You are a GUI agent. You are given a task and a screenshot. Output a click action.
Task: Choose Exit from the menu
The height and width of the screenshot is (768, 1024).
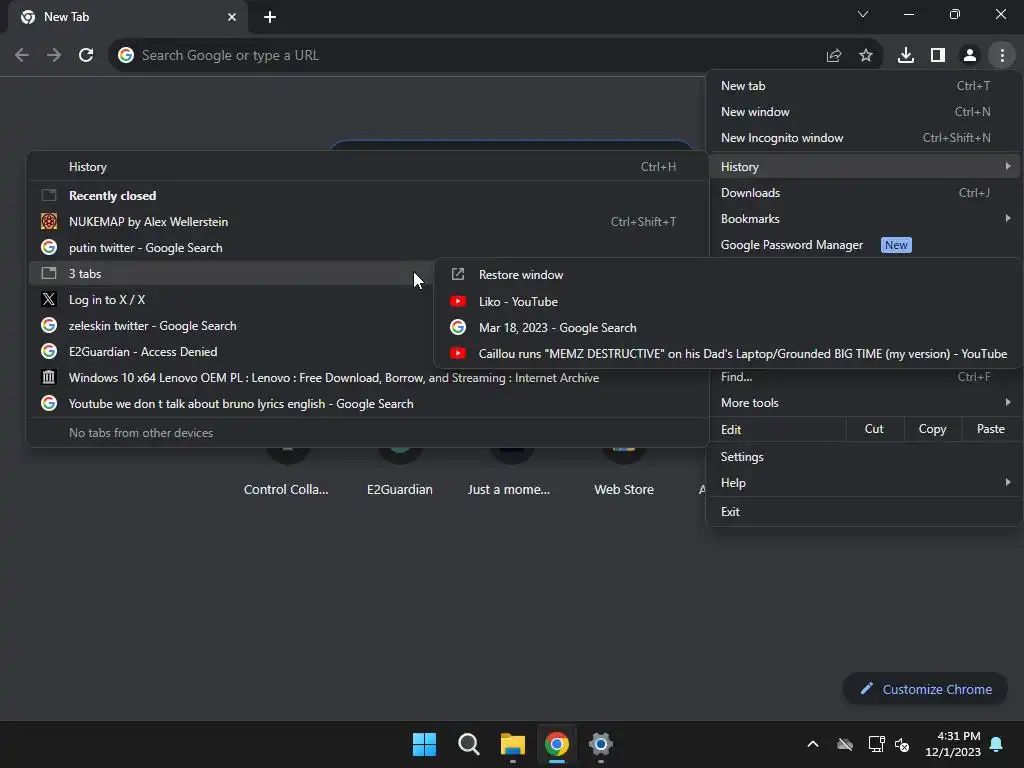click(x=865, y=511)
